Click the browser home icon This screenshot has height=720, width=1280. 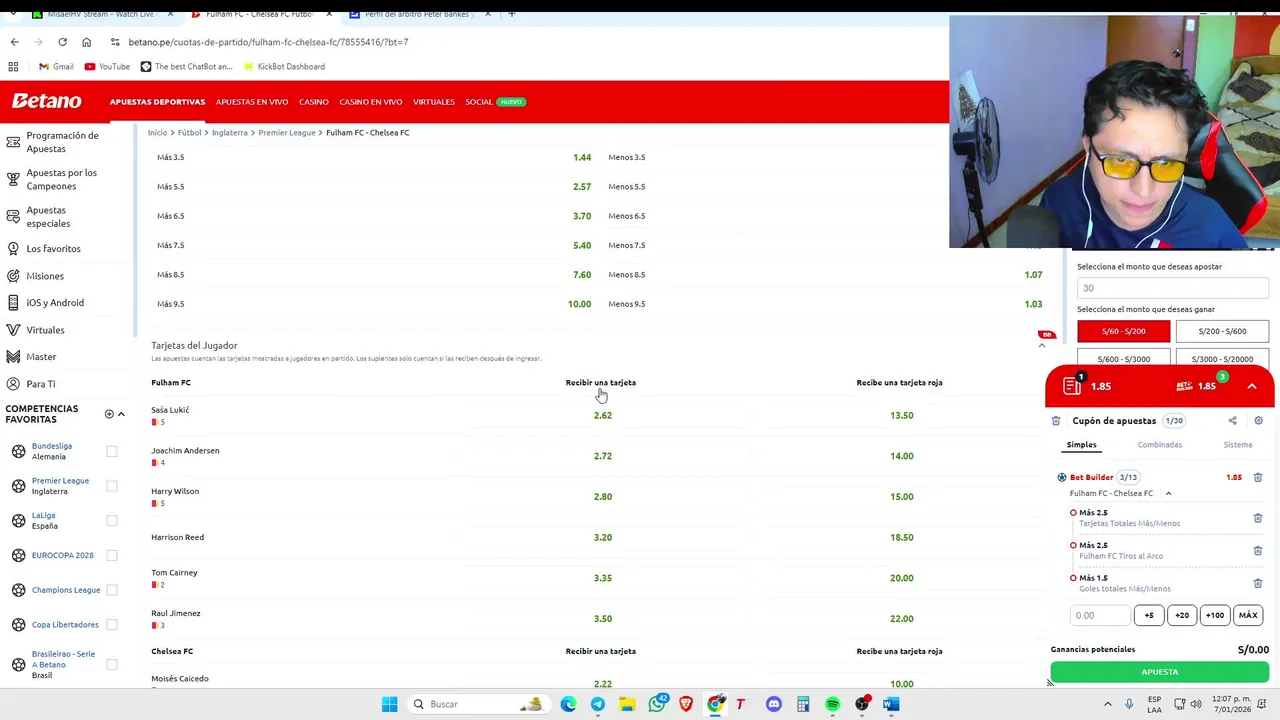(86, 42)
